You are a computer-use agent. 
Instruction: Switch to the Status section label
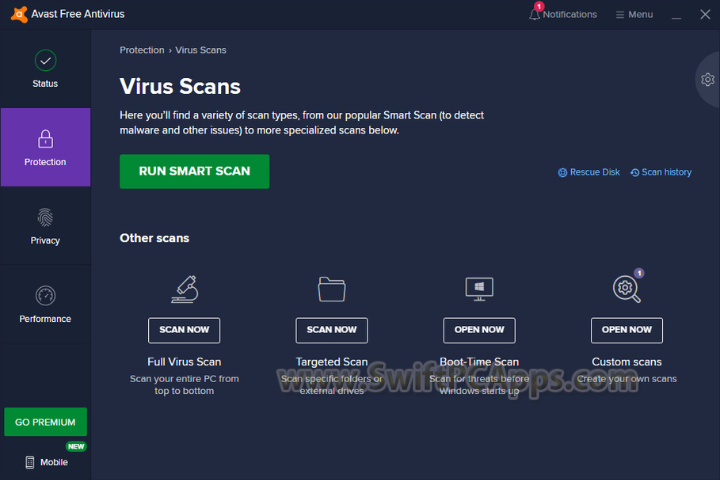(45, 84)
